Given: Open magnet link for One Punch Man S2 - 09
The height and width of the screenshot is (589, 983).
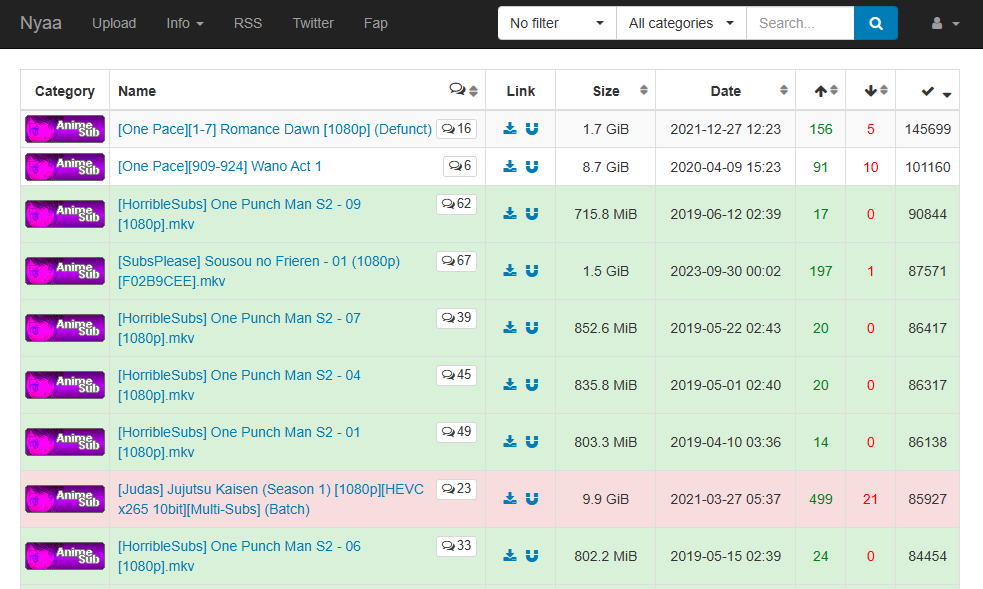Looking at the screenshot, I should pyautogui.click(x=532, y=214).
